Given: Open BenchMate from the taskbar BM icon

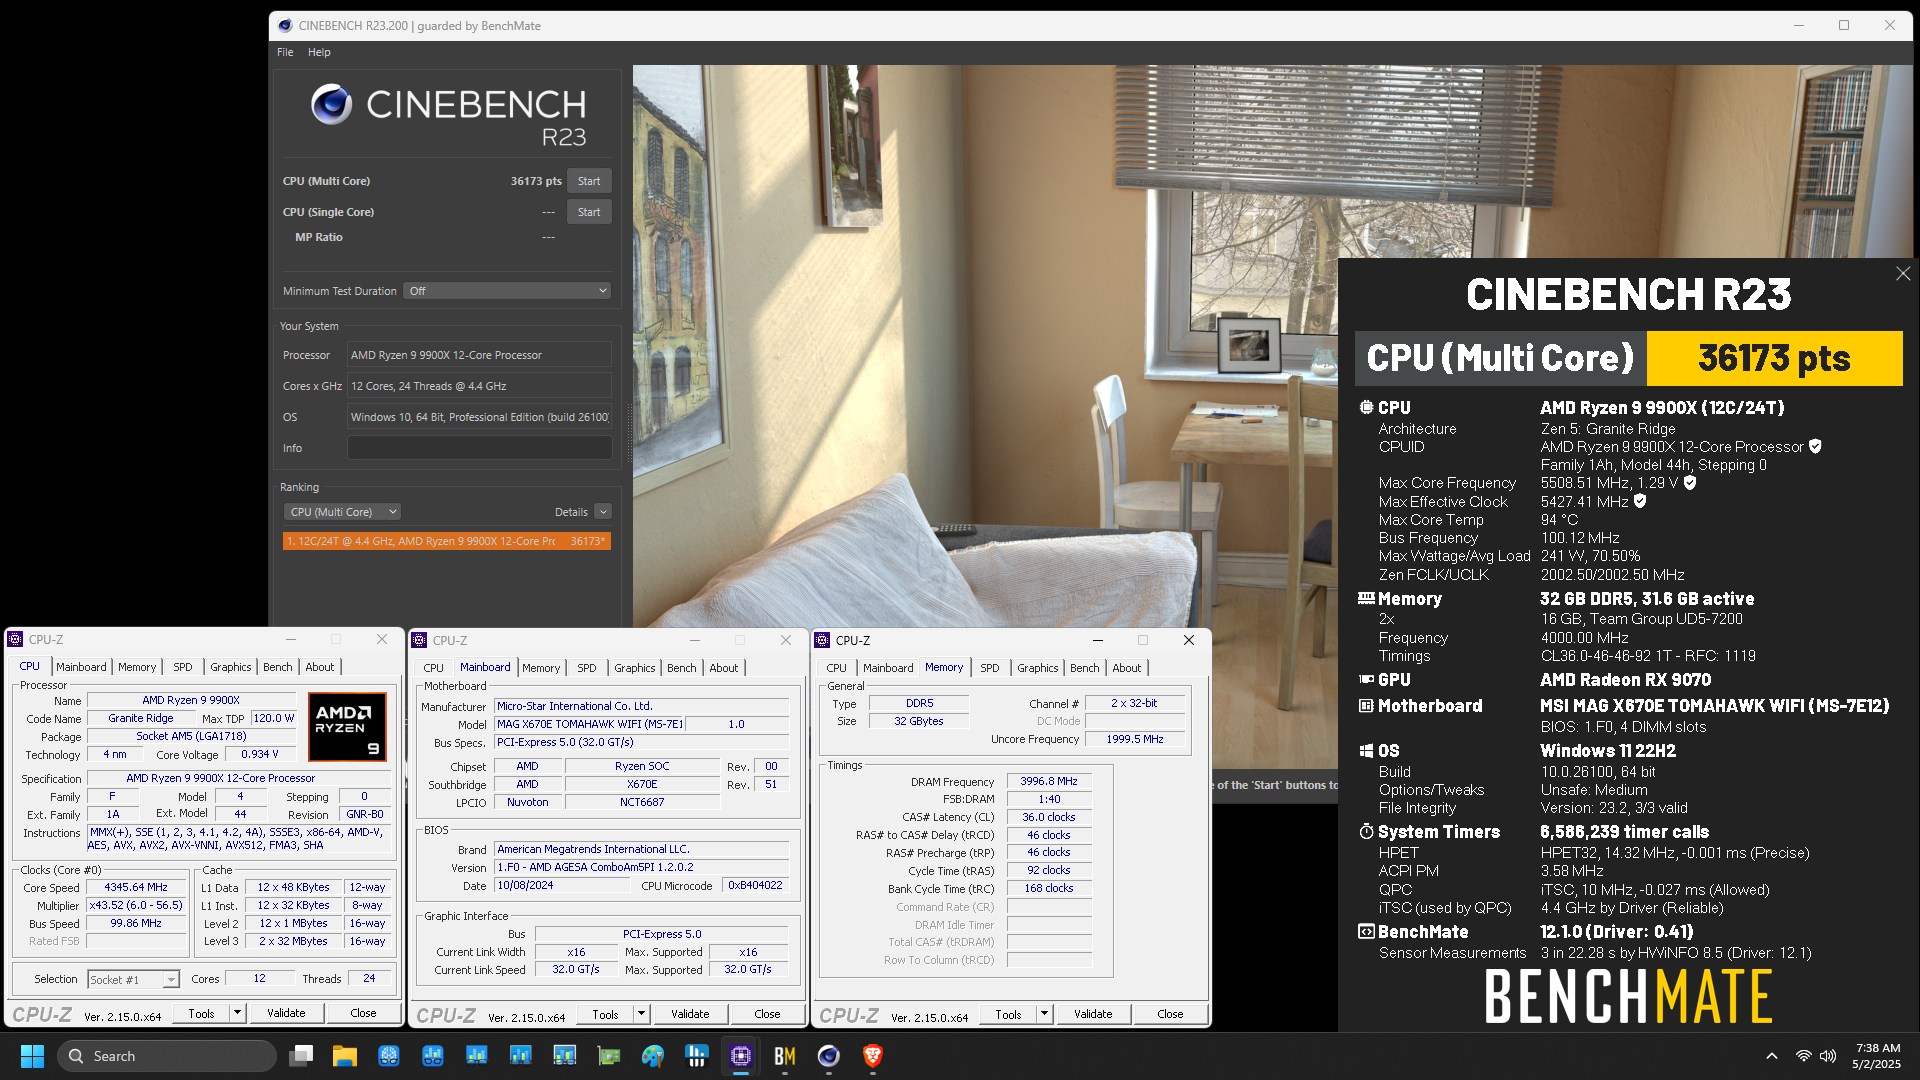Looking at the screenshot, I should pyautogui.click(x=785, y=1056).
